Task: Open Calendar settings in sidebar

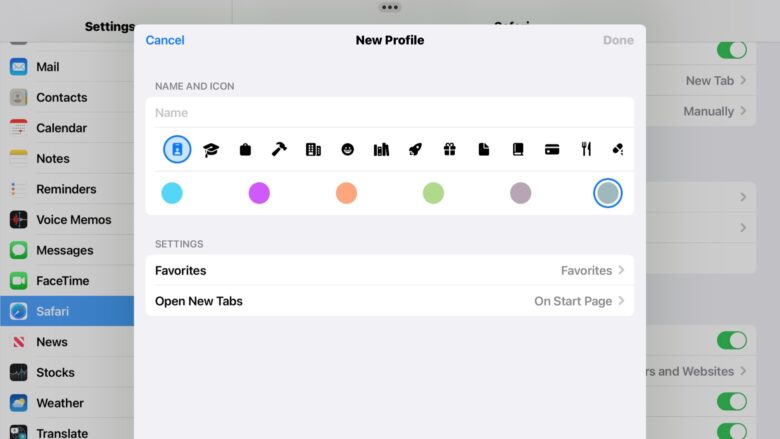Action: click(x=67, y=128)
